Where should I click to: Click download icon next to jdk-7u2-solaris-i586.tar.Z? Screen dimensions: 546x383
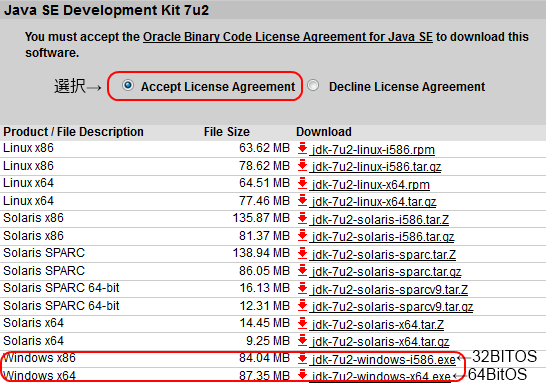302,218
